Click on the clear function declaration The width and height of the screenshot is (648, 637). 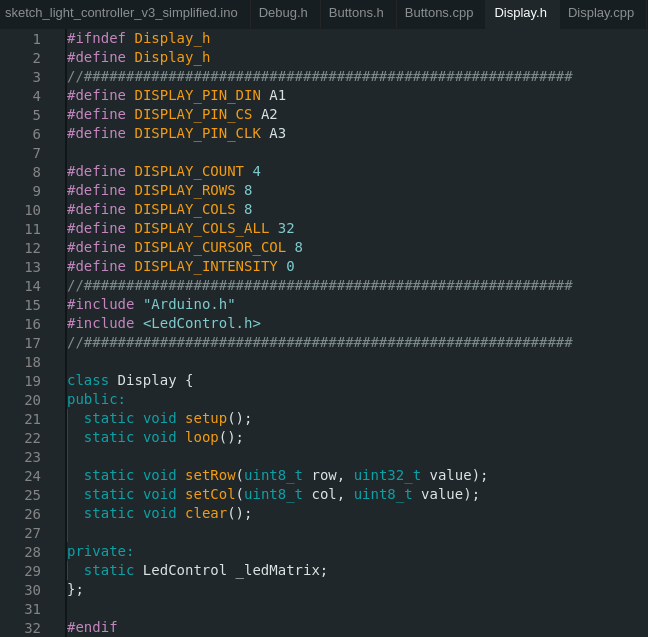point(205,513)
